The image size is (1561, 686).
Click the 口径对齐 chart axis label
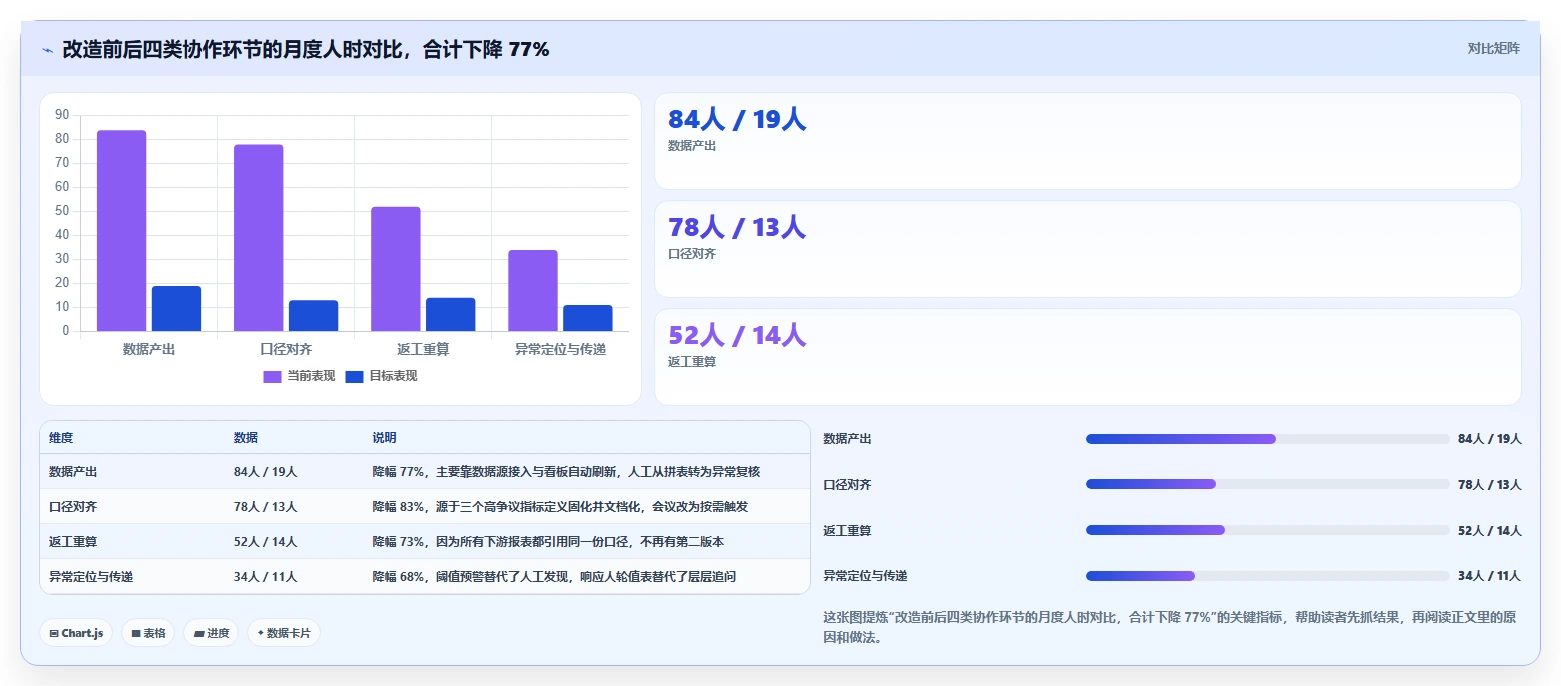(286, 349)
